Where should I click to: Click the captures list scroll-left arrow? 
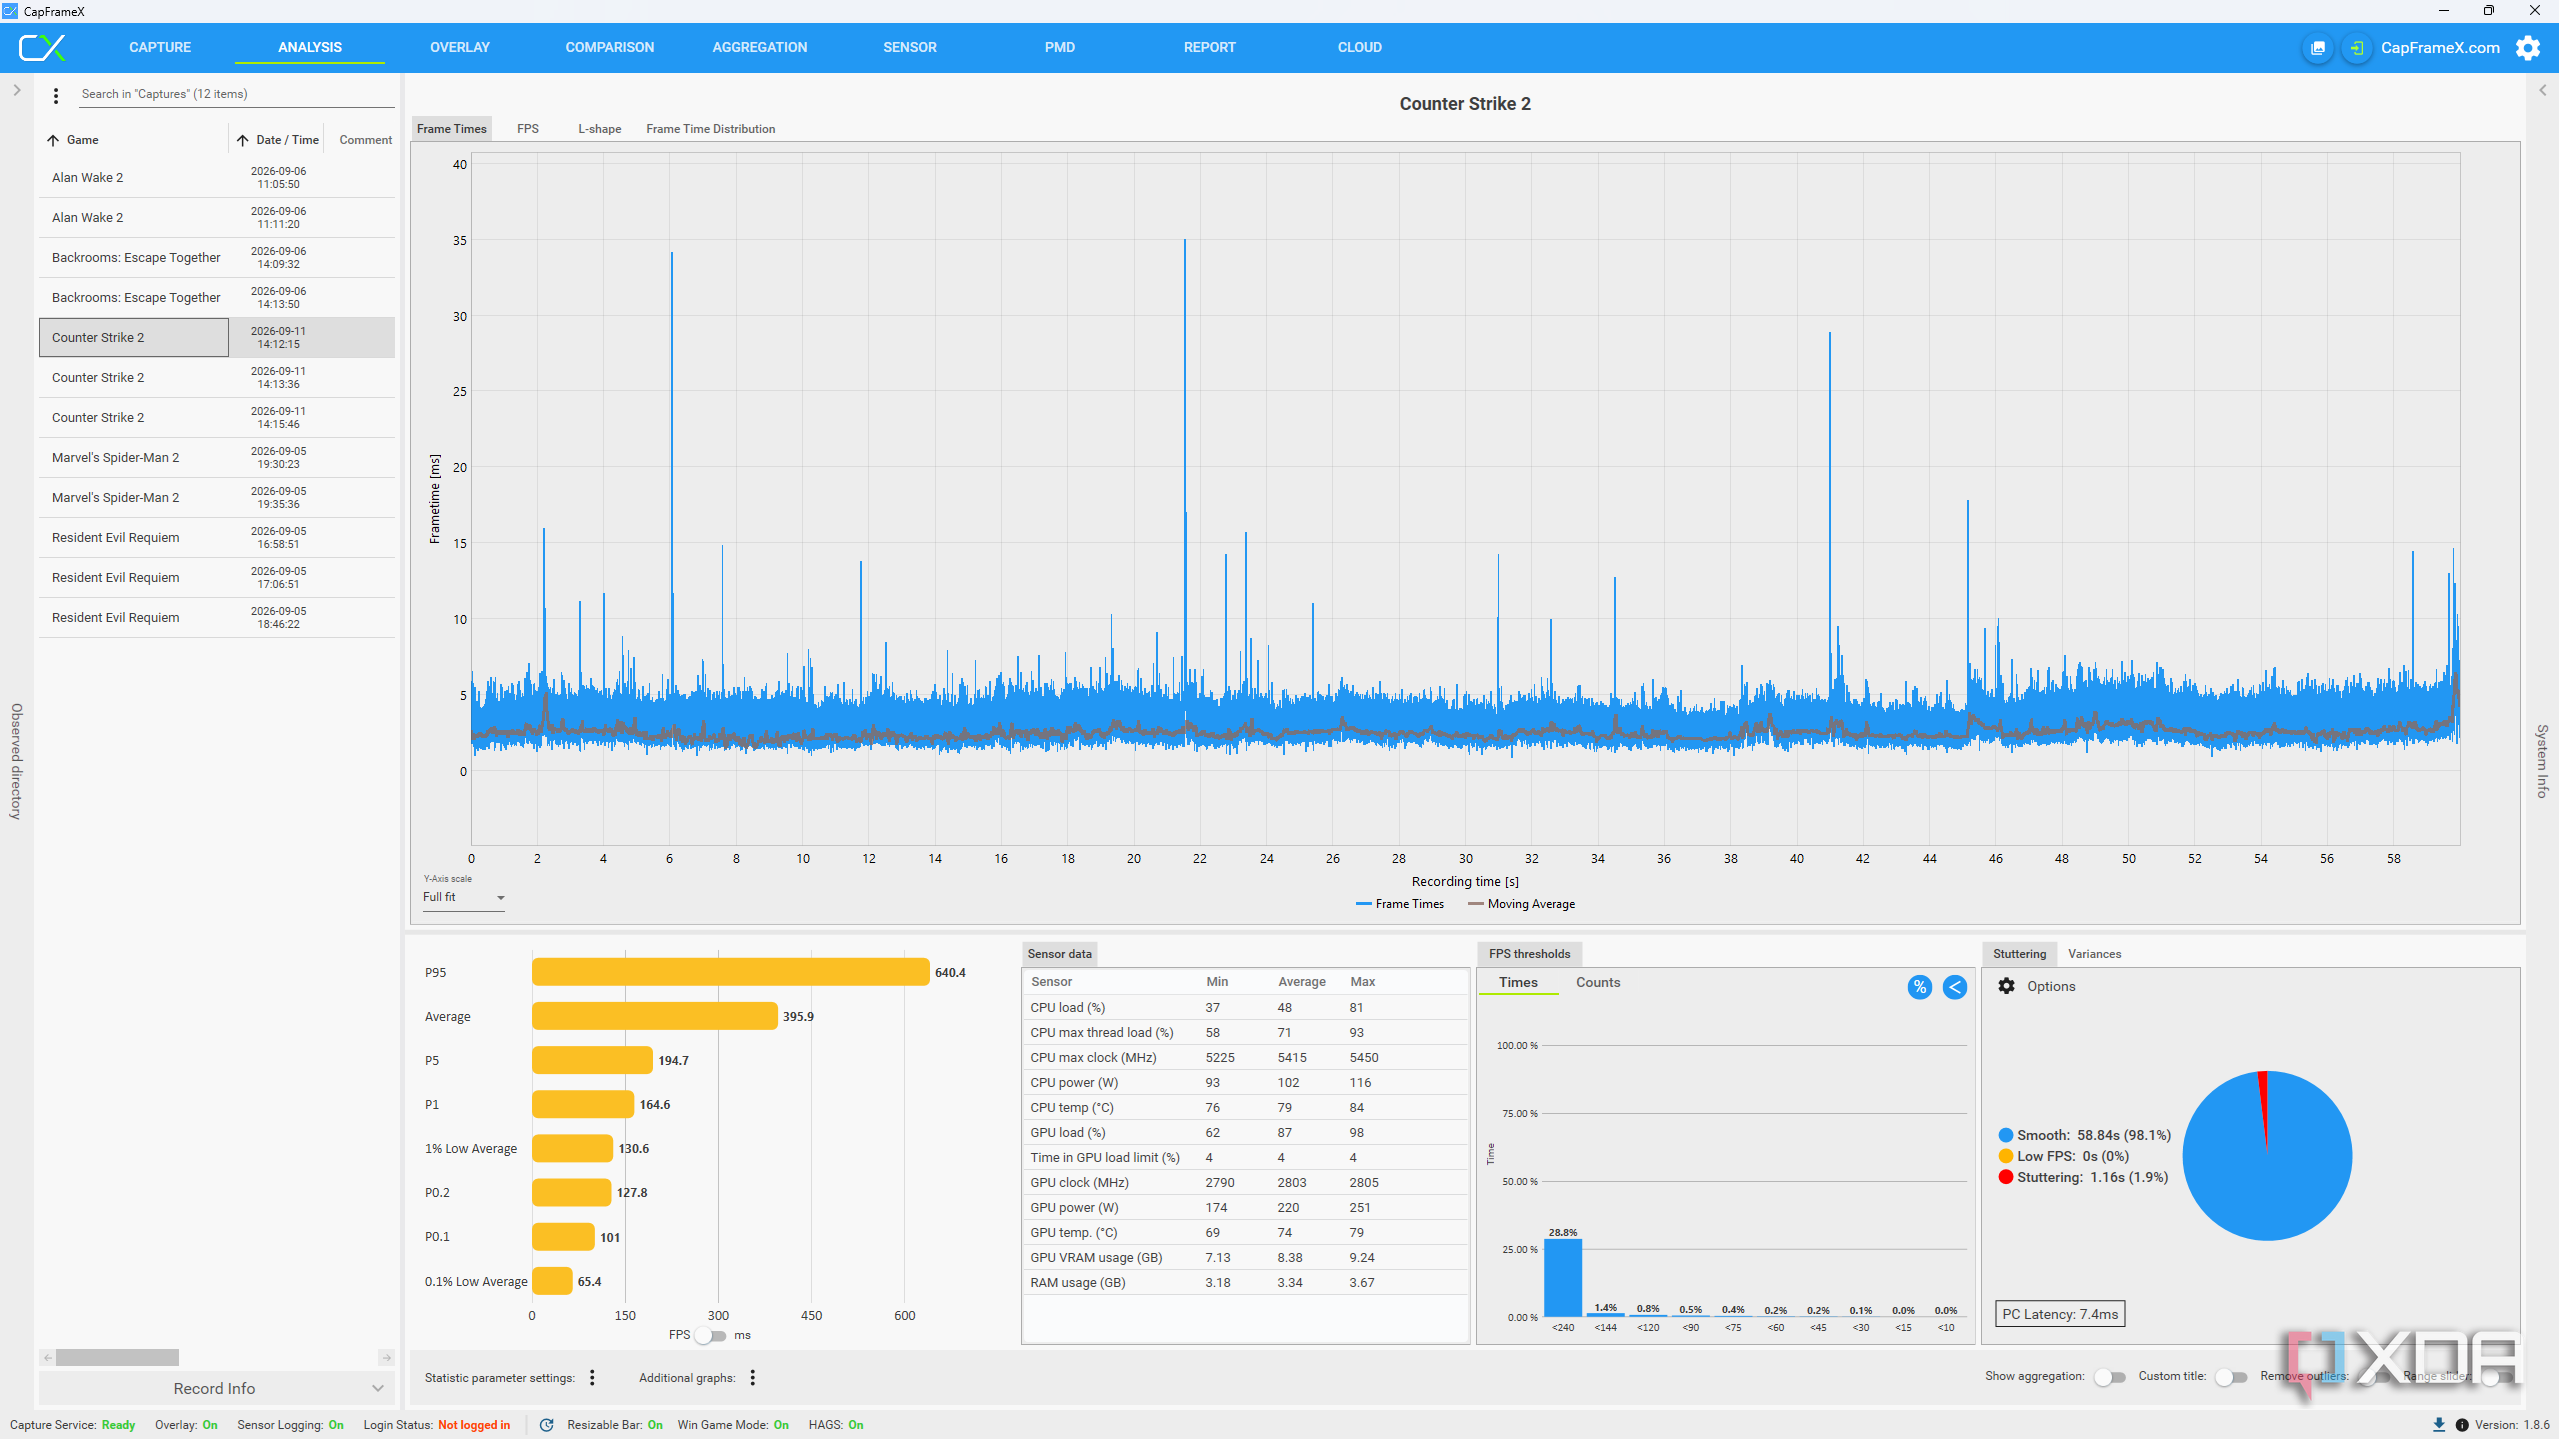47,1358
